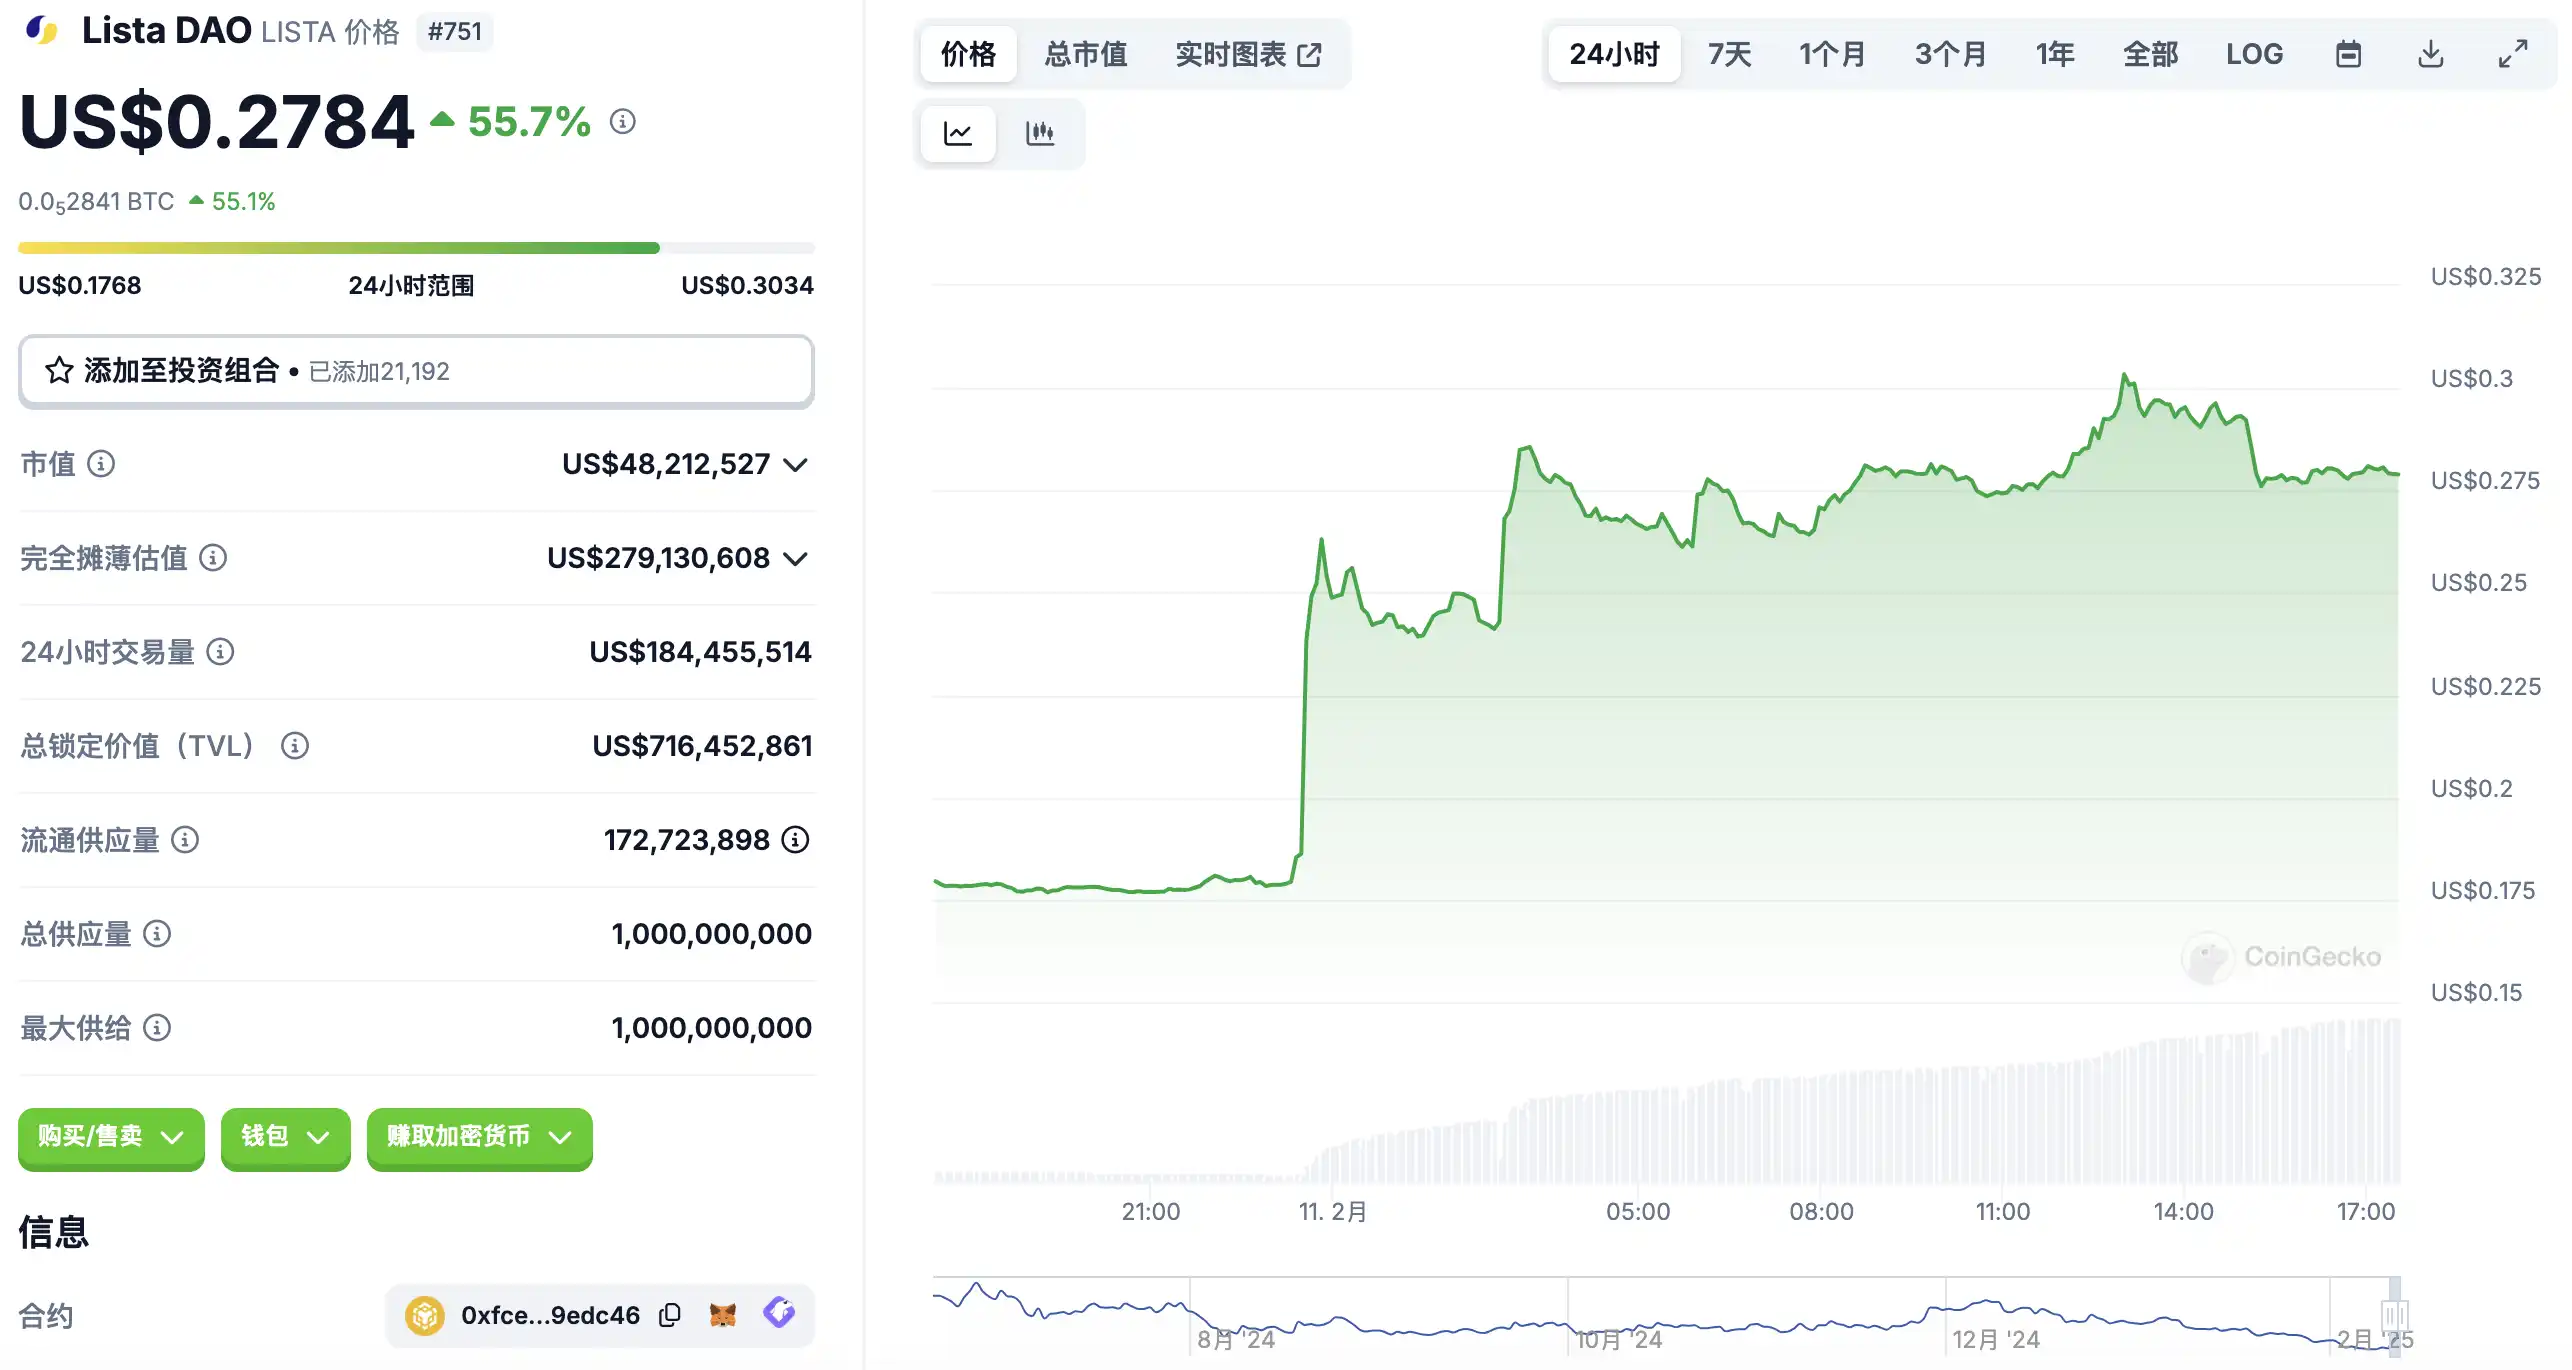The width and height of the screenshot is (2572, 1370).
Task: Add token to MetaMask via fox icon
Action: tap(723, 1315)
